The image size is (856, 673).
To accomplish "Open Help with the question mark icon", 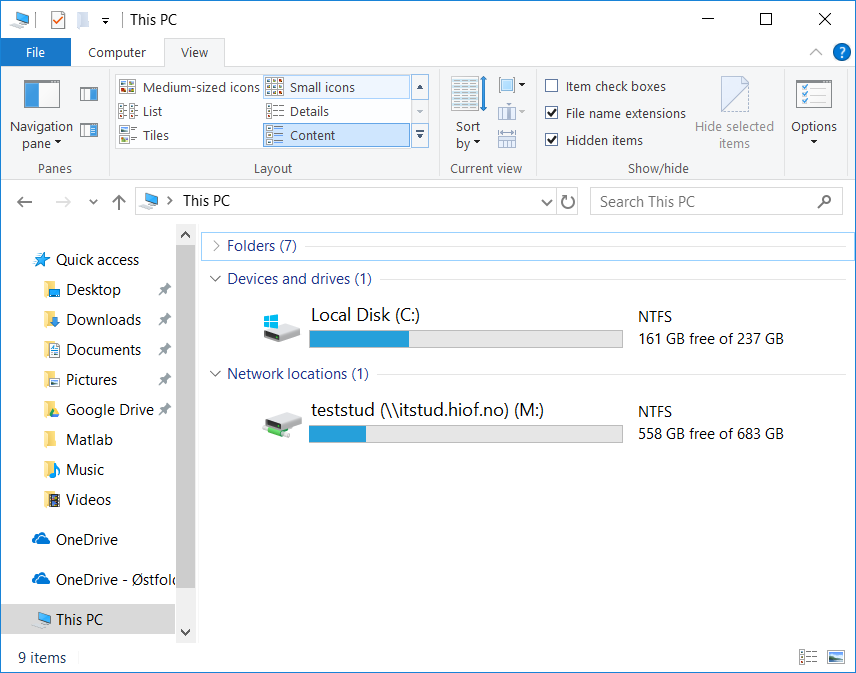I will [x=841, y=52].
